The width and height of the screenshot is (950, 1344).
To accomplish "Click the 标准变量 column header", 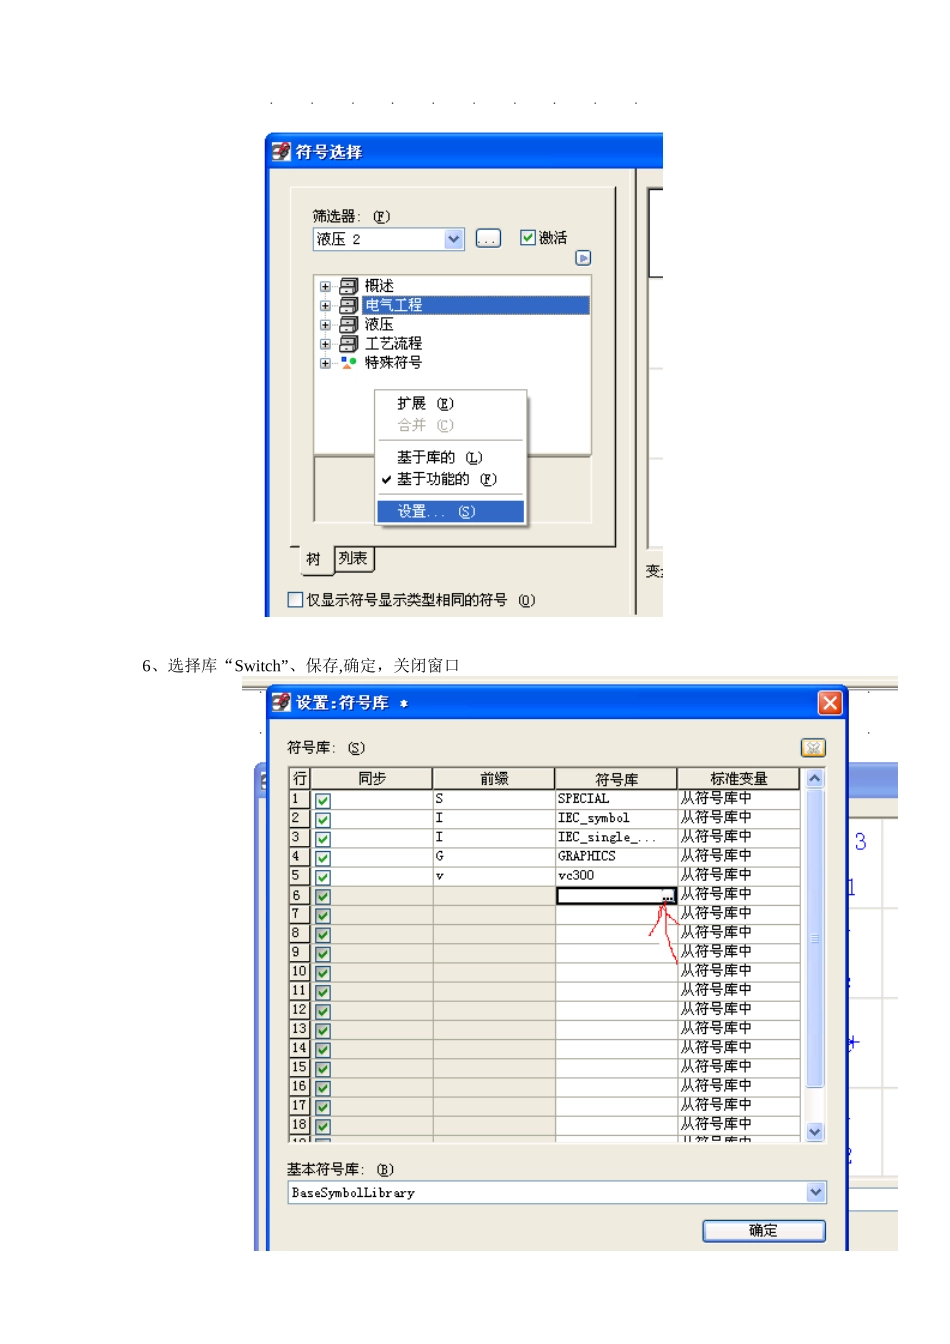I will 739,778.
